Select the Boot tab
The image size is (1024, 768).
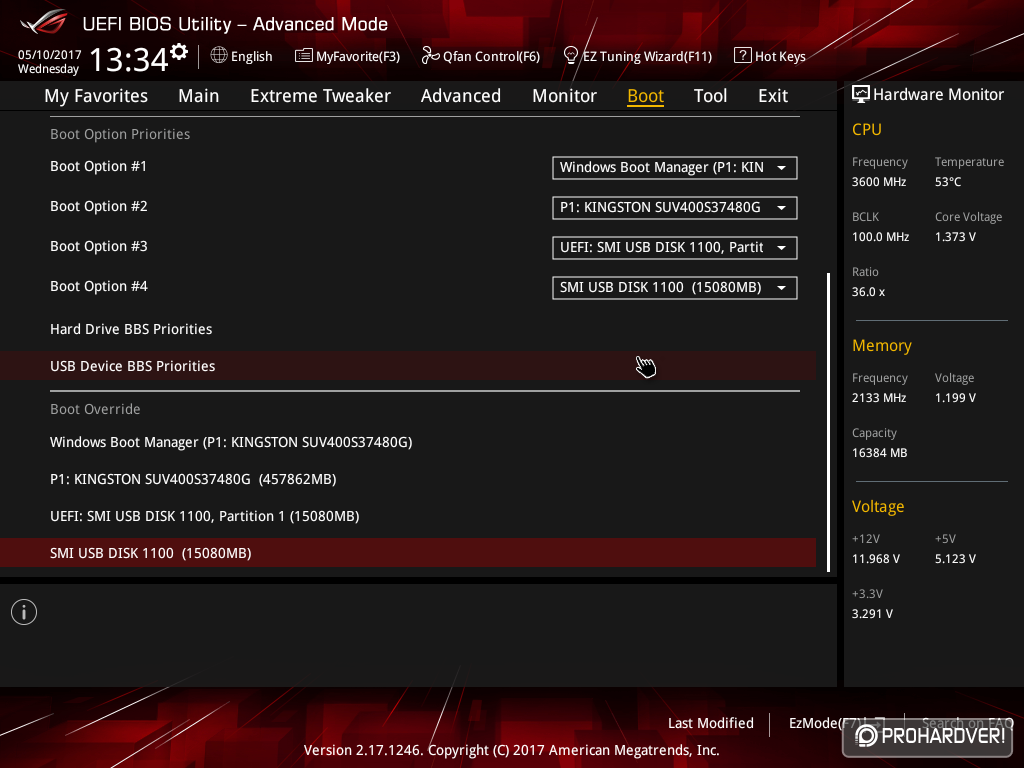click(x=645, y=96)
